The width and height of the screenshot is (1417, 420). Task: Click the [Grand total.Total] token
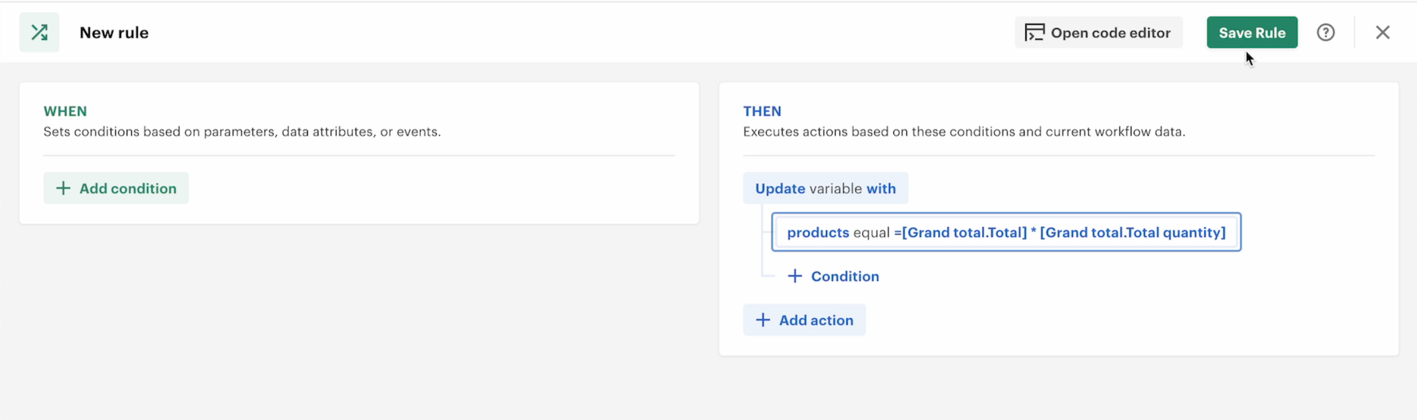point(964,233)
